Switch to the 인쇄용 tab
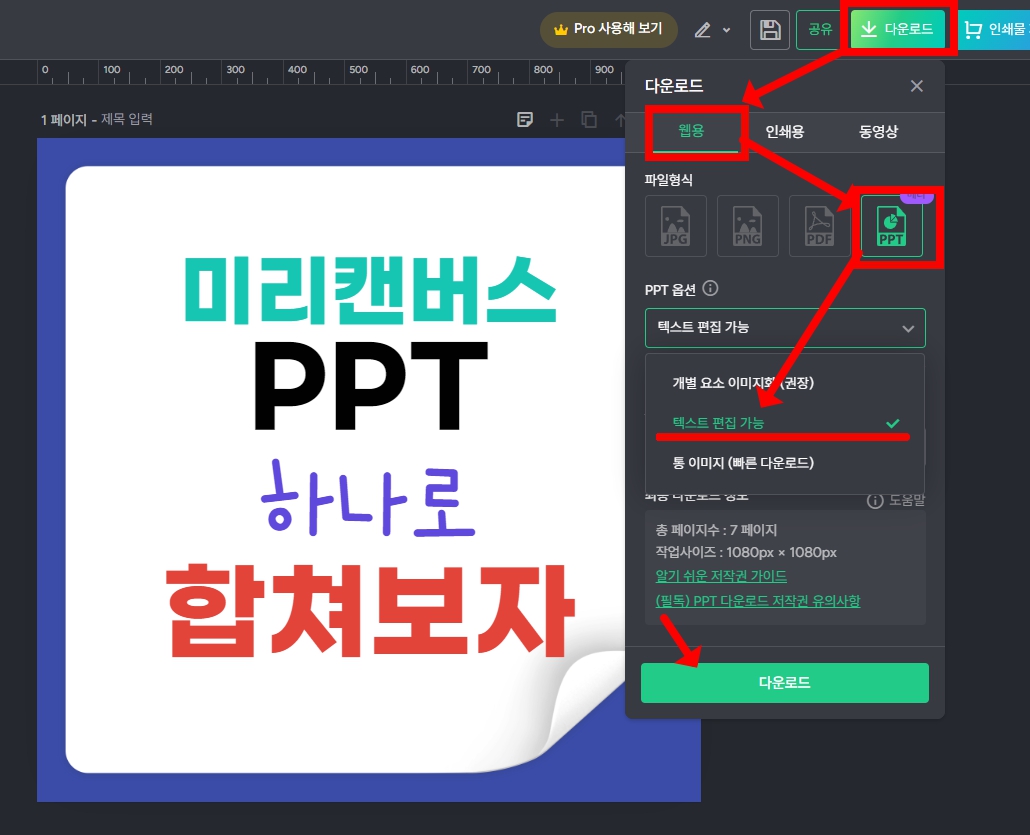Image resolution: width=1030 pixels, height=835 pixels. pos(784,132)
